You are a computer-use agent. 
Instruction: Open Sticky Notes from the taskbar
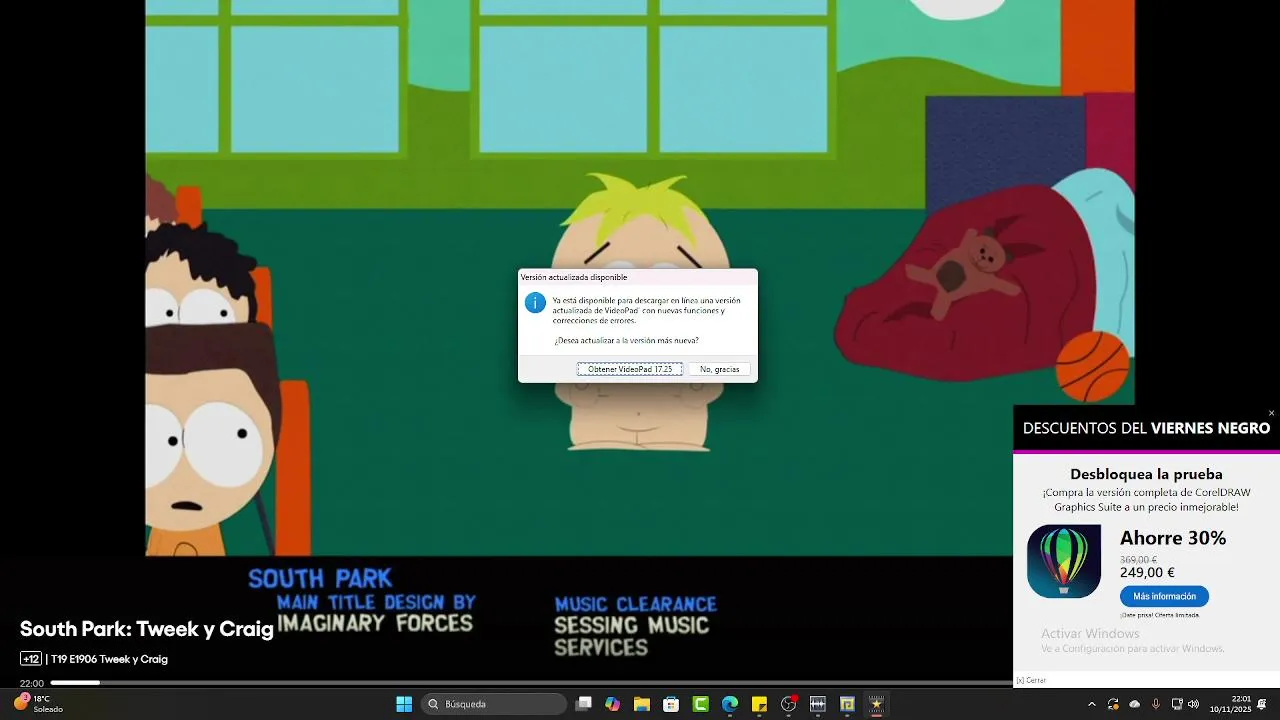pyautogui.click(x=759, y=704)
